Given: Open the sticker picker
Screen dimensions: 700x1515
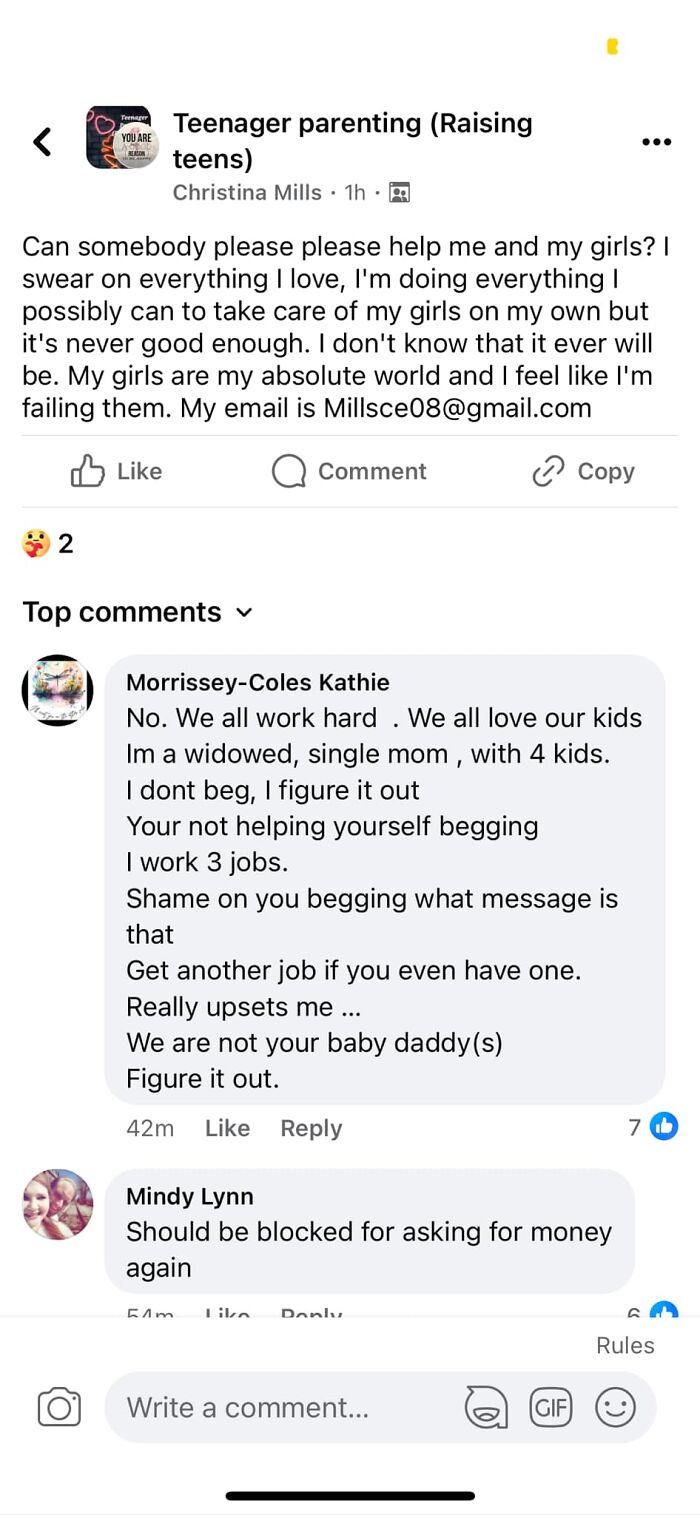Looking at the screenshot, I should click(x=486, y=1408).
